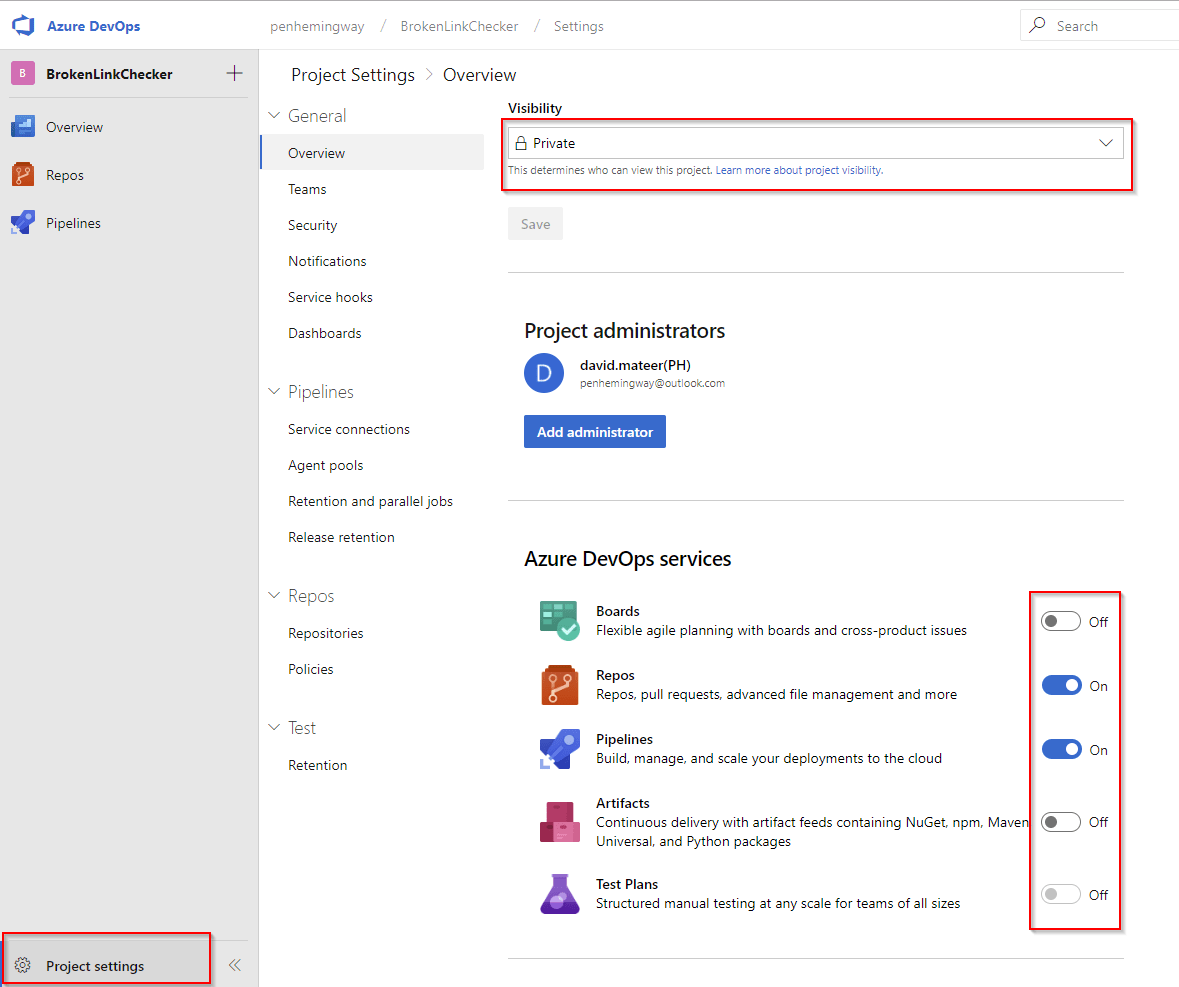
Task: Open the Visibility Private dropdown
Action: click(816, 143)
